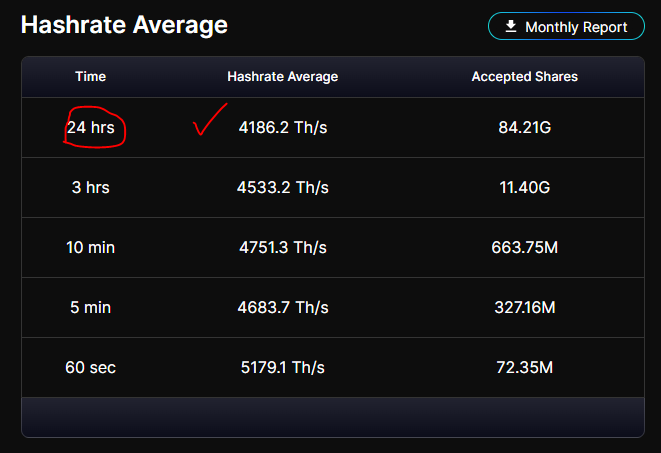Click the Time column header
The height and width of the screenshot is (453, 661).
click(91, 76)
